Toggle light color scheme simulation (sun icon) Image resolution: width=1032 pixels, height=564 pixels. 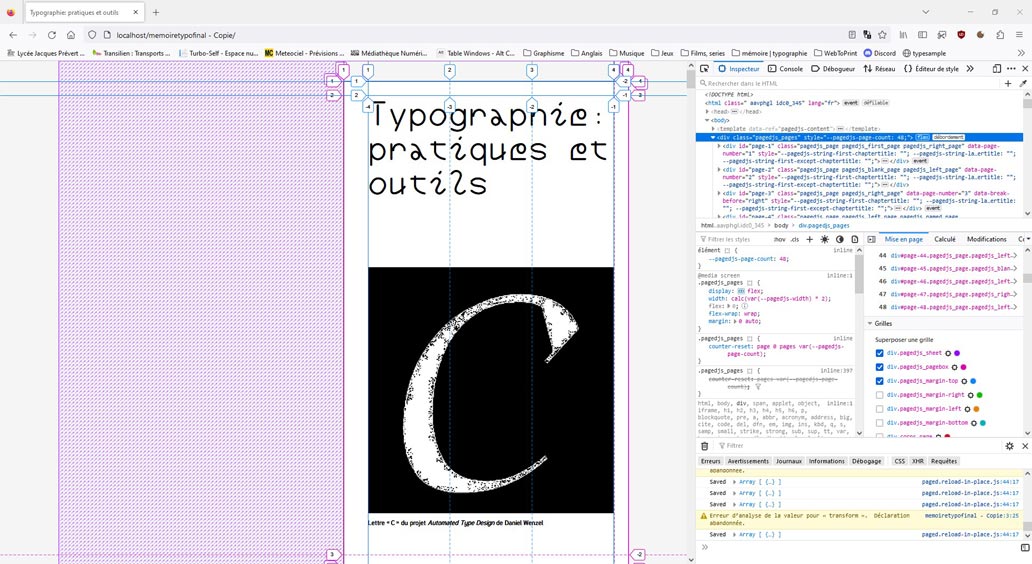coord(825,240)
